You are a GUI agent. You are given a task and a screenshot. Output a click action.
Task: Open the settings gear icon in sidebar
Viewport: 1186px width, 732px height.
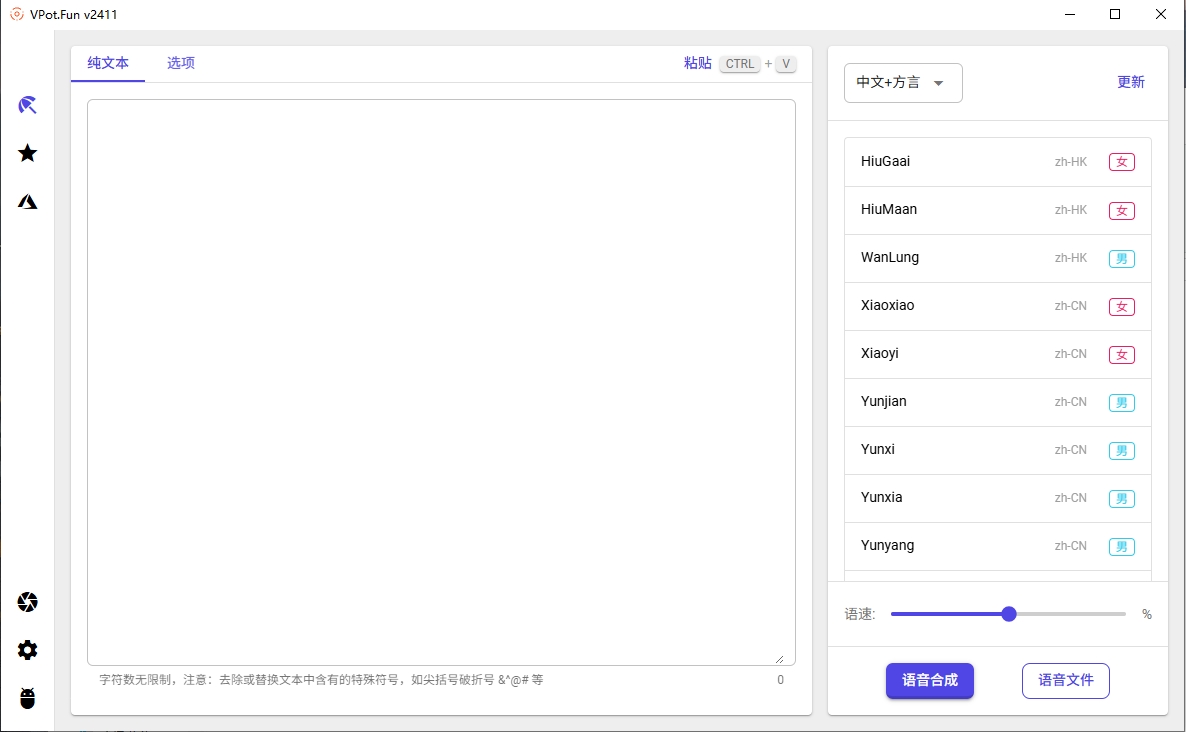27,649
